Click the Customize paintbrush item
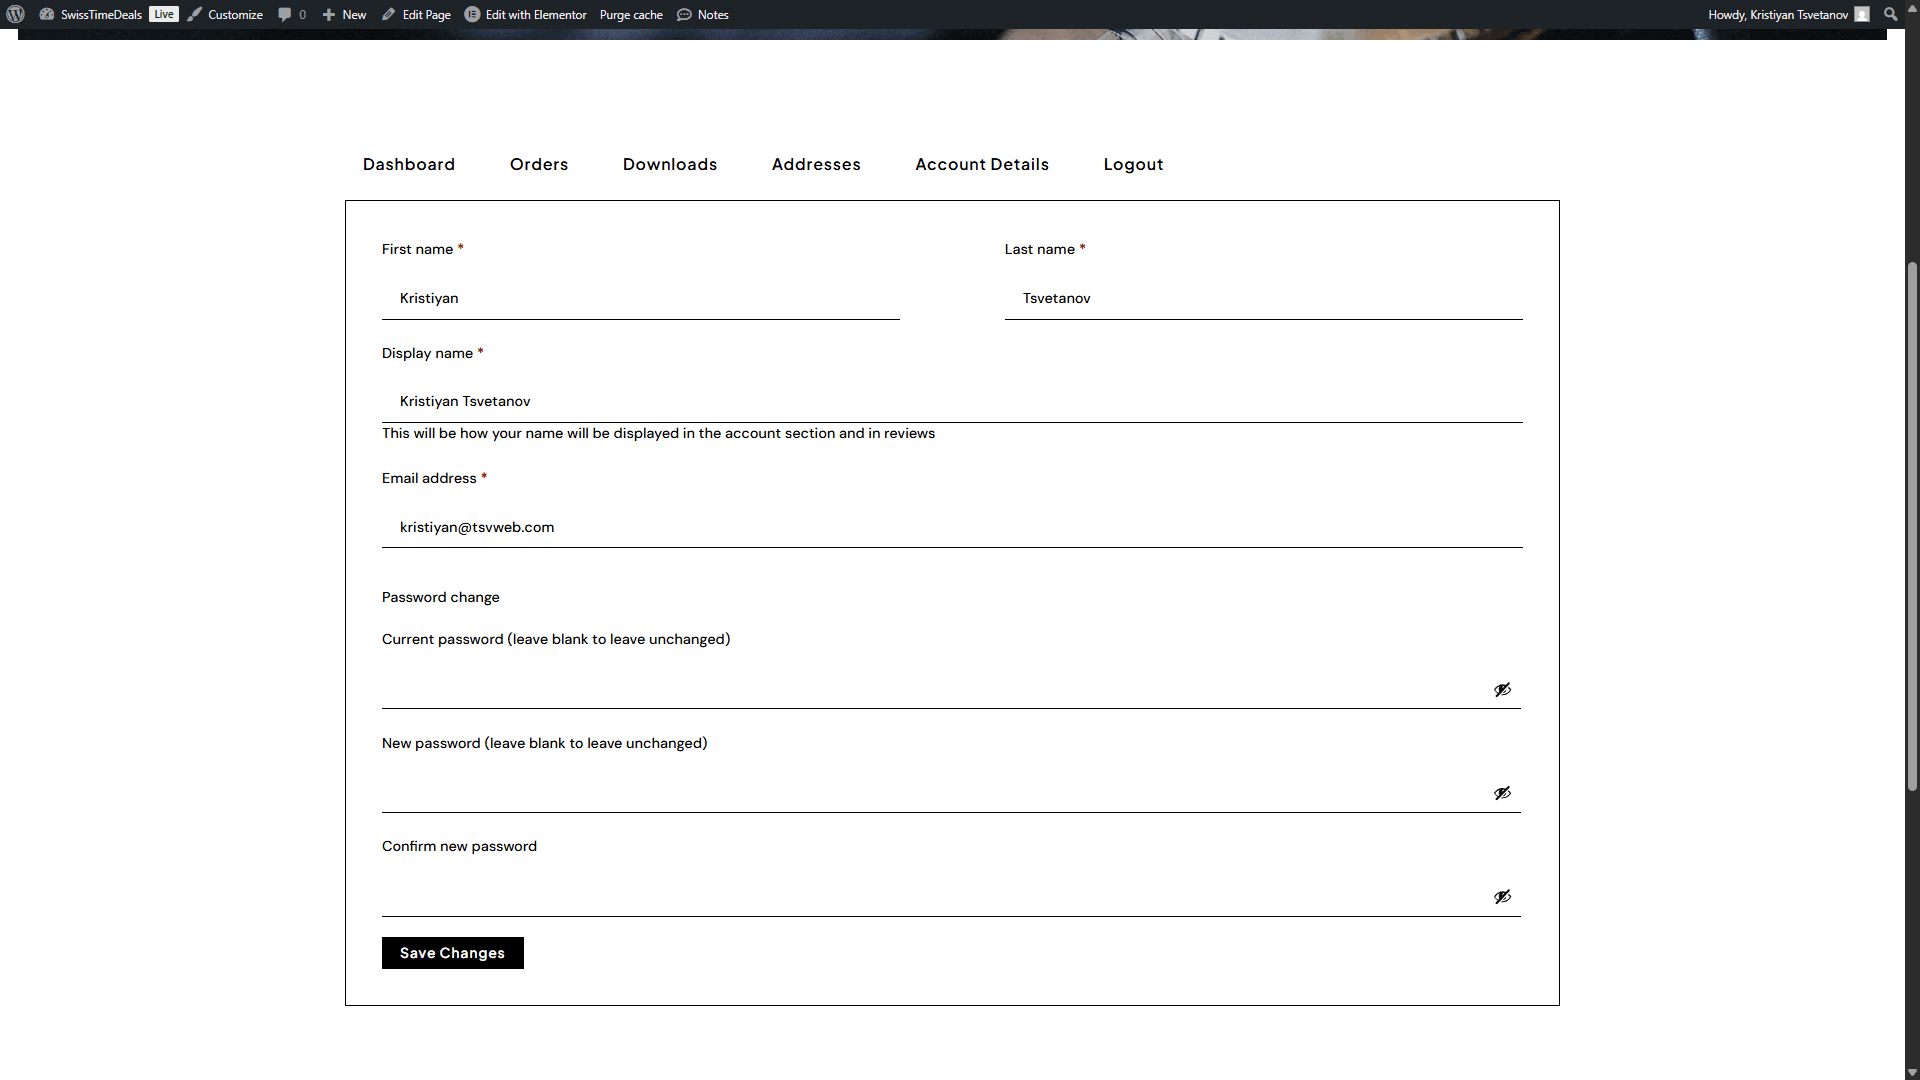The image size is (1920, 1080). click(x=225, y=14)
